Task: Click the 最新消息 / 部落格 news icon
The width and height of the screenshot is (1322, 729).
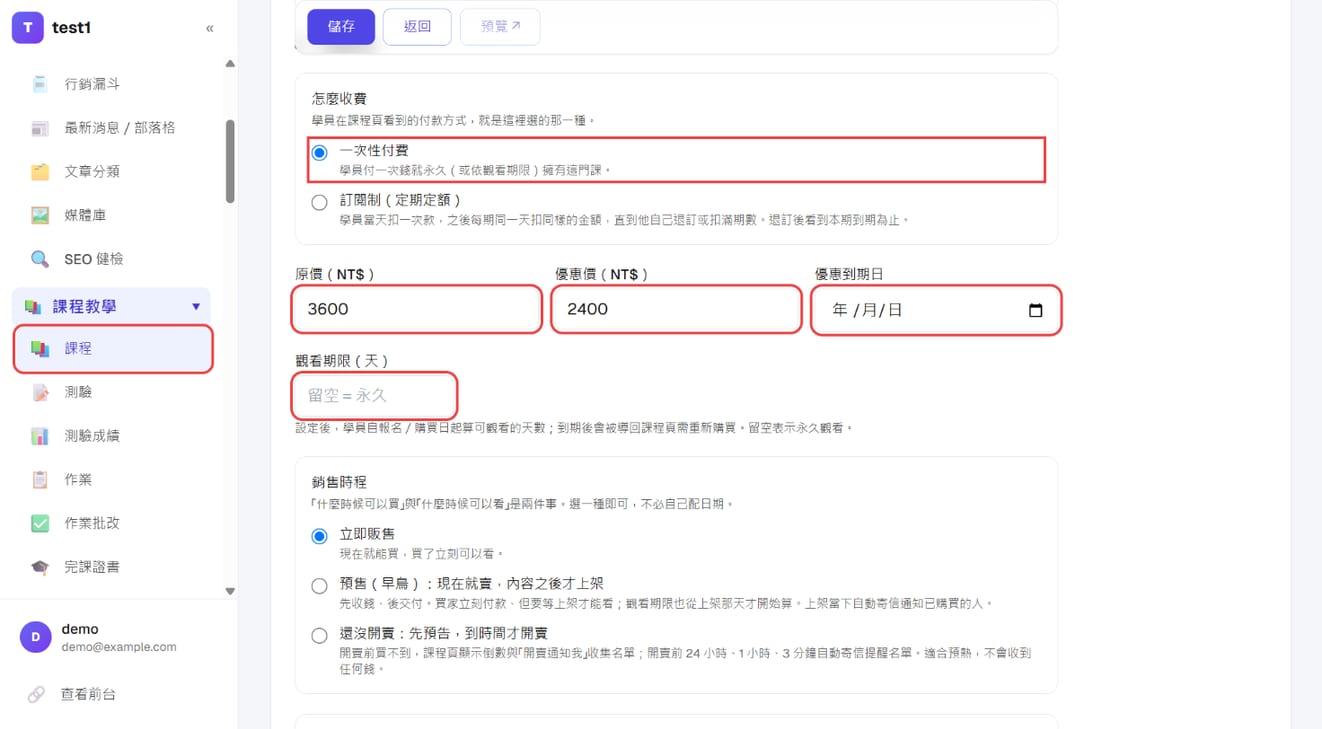Action: pyautogui.click(x=40, y=128)
